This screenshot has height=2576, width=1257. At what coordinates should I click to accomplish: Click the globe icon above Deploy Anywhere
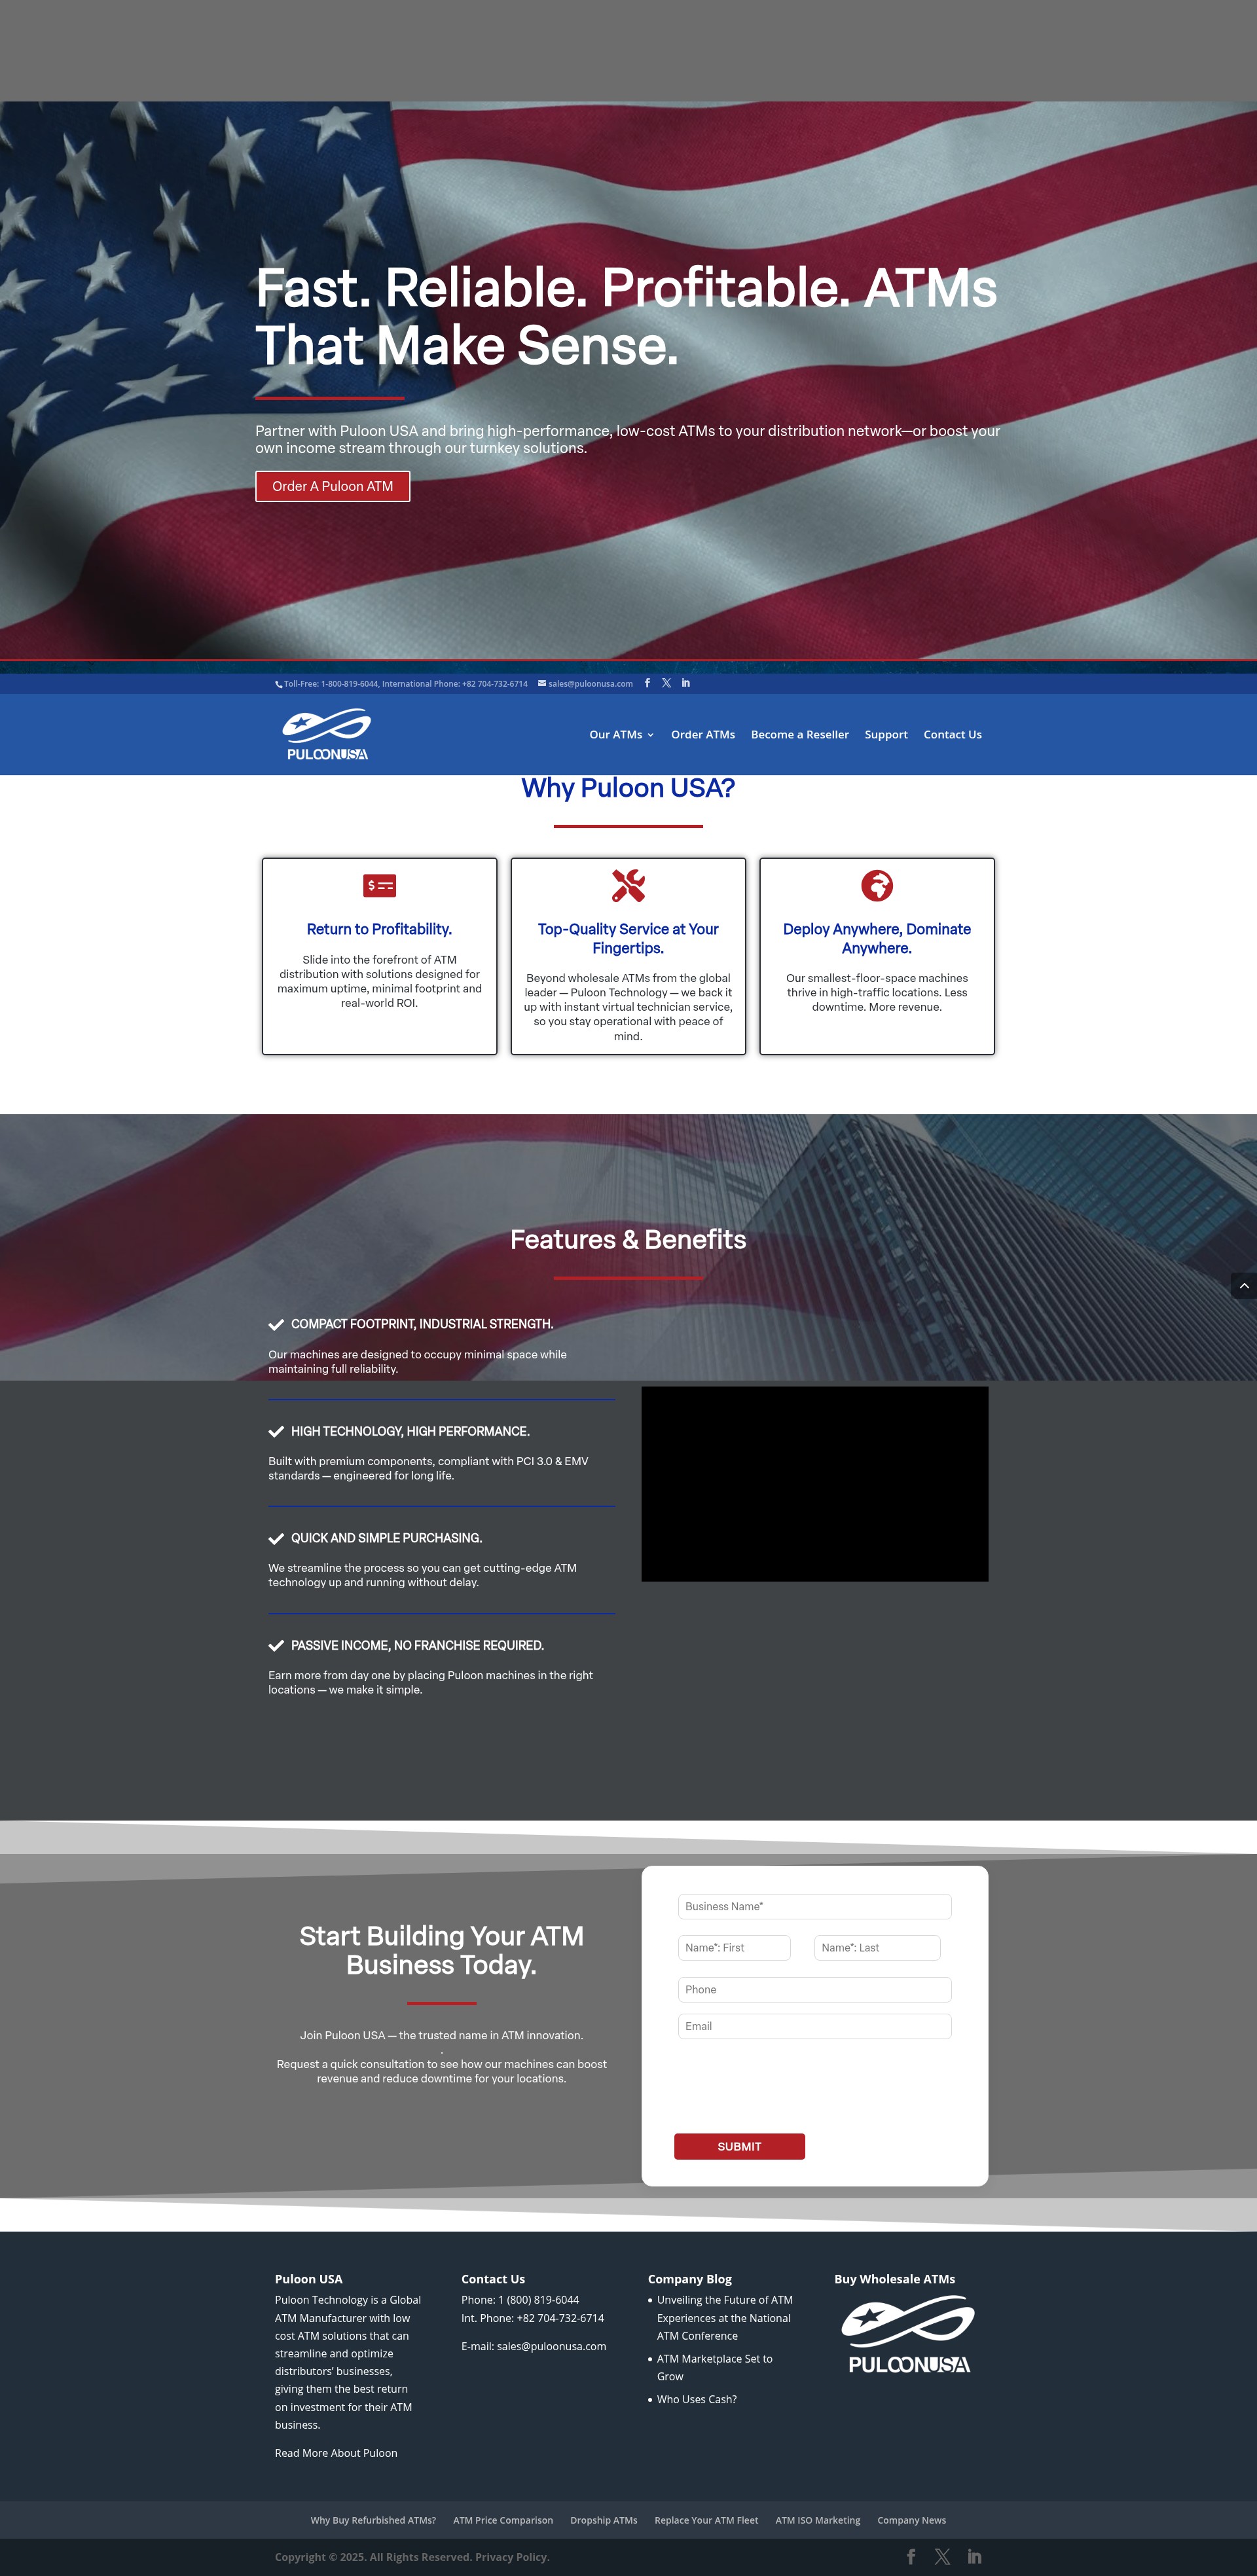point(877,885)
